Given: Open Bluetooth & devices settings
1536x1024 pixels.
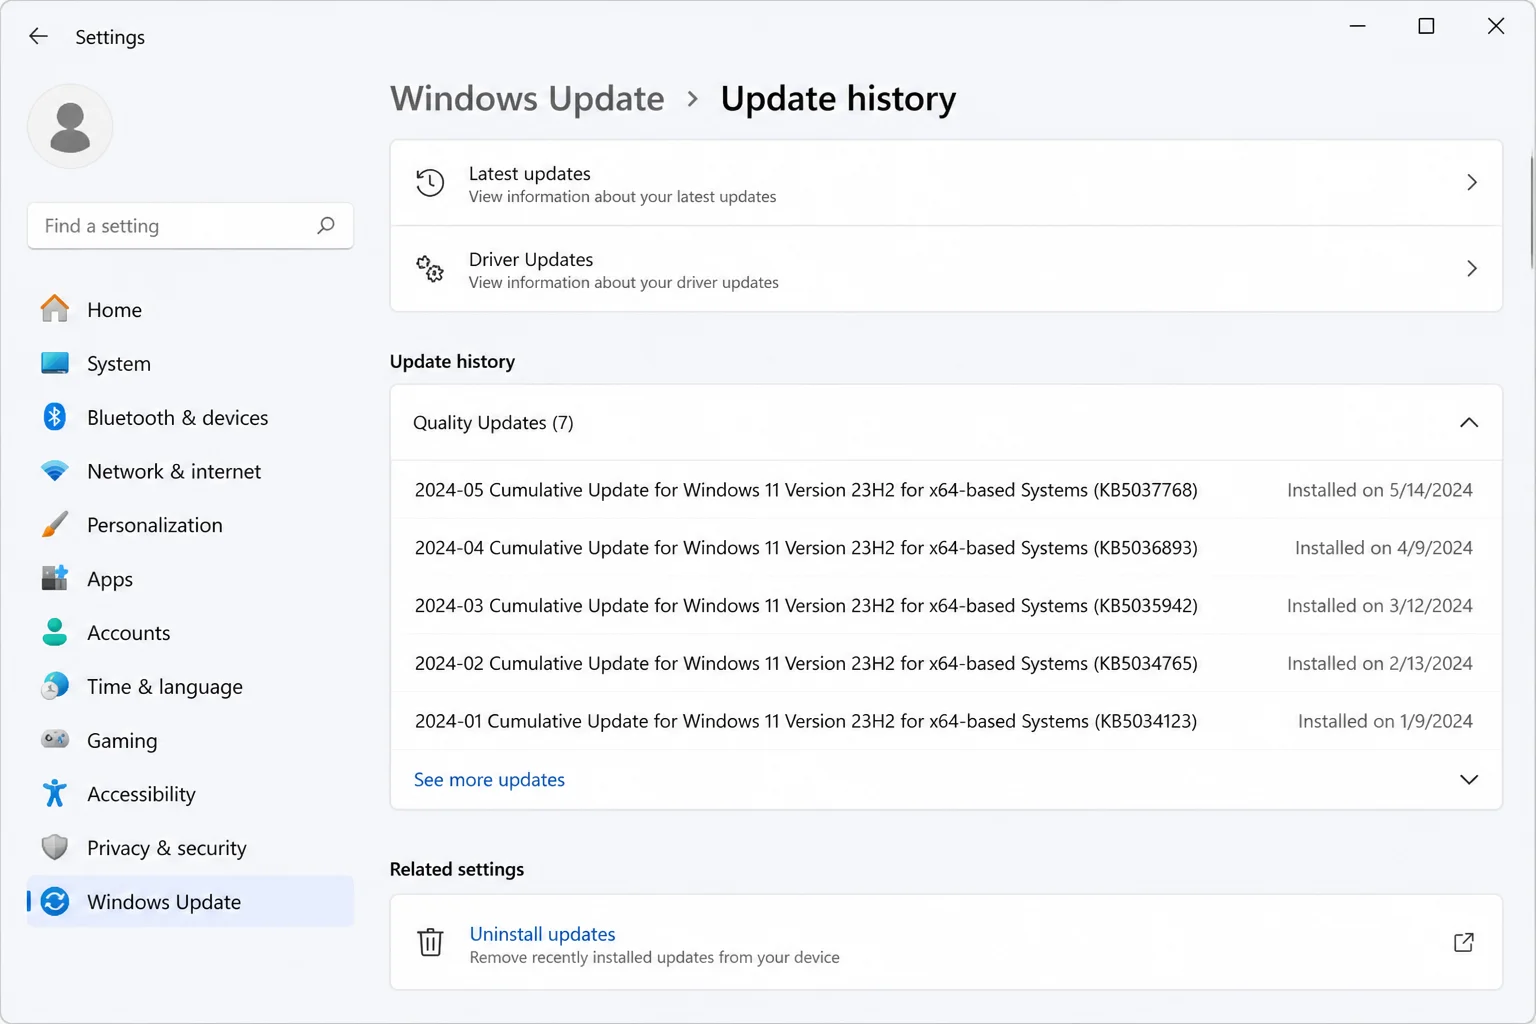Looking at the screenshot, I should pos(190,417).
